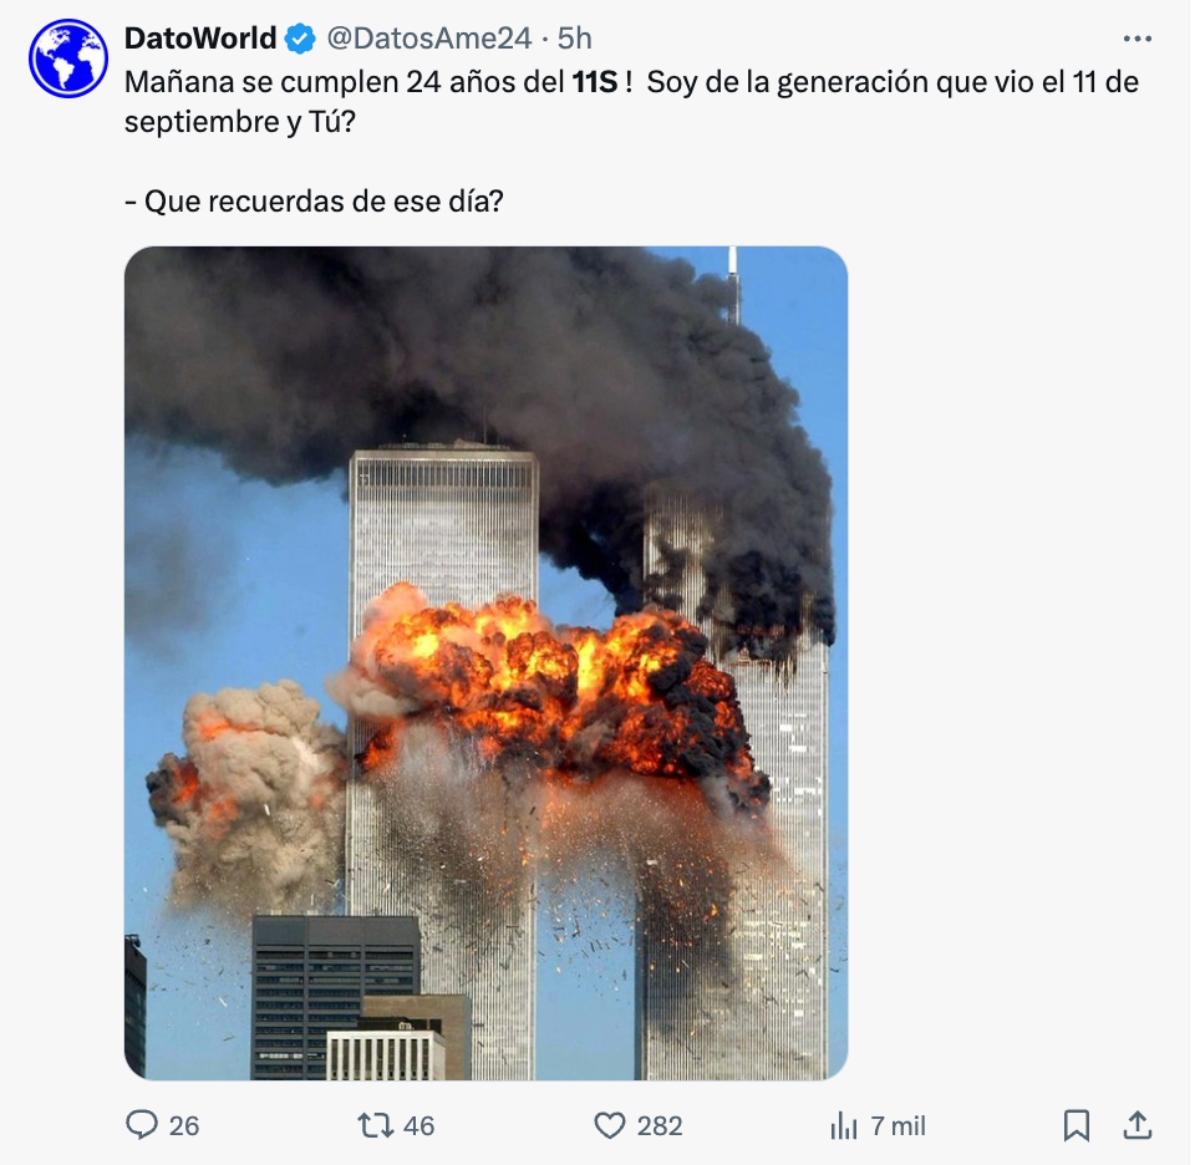The height and width of the screenshot is (1165, 1200).
Task: Like the post with the heart icon
Action: tap(609, 1125)
